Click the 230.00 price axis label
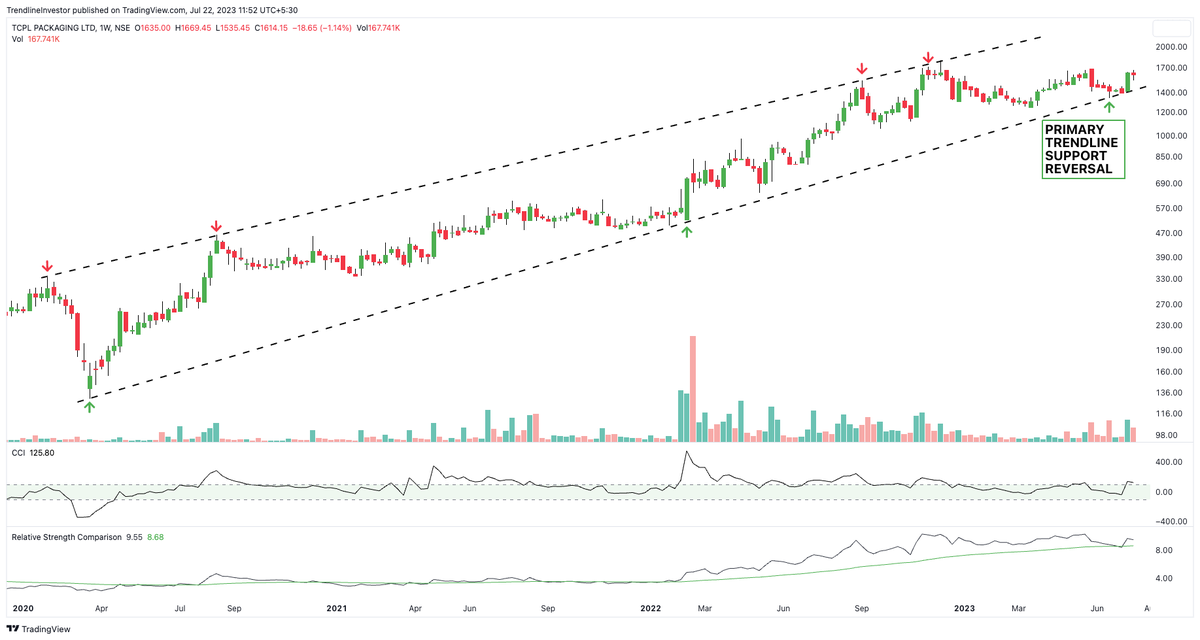This screenshot has width=1200, height=640. click(x=1170, y=325)
